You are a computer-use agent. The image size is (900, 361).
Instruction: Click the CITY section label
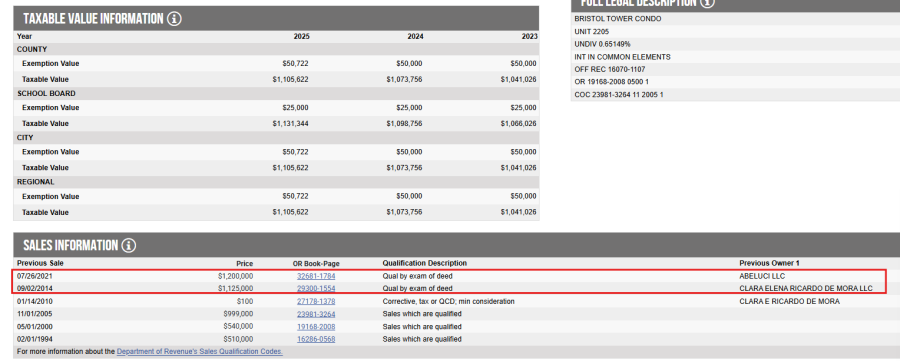tap(25, 138)
